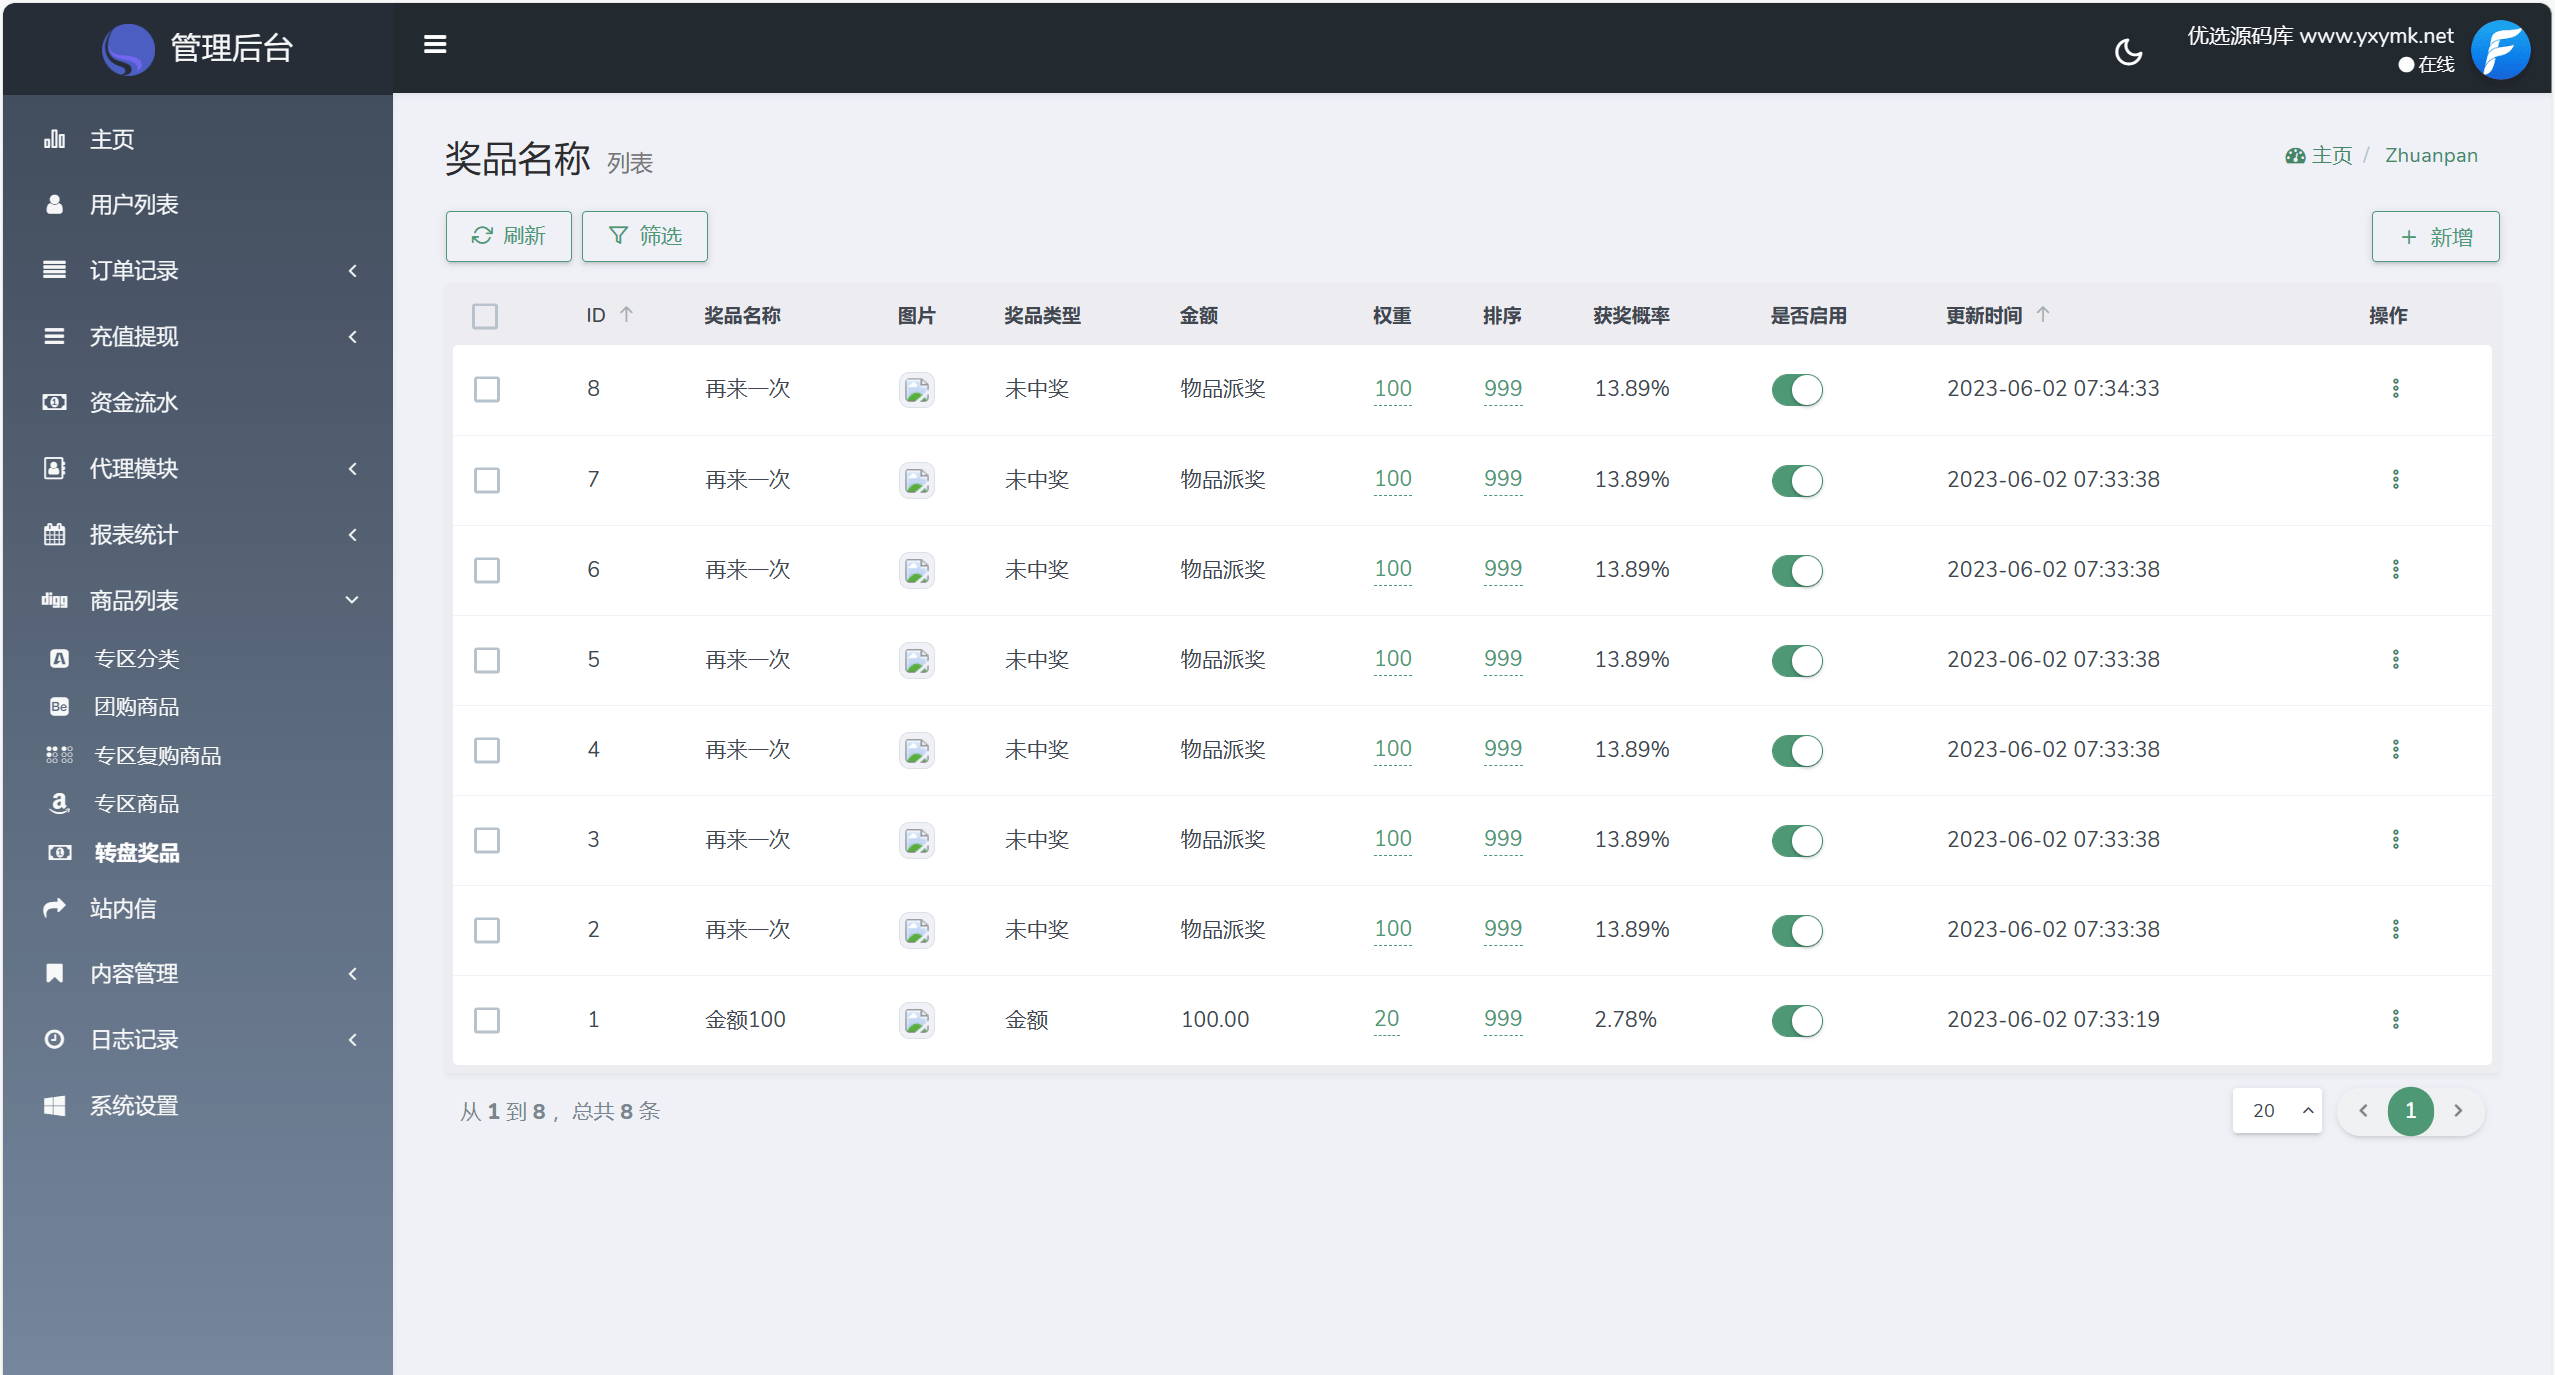Image resolution: width=2555 pixels, height=1375 pixels.
Task: Go to 用户列表 in the sidebar
Action: 134,204
